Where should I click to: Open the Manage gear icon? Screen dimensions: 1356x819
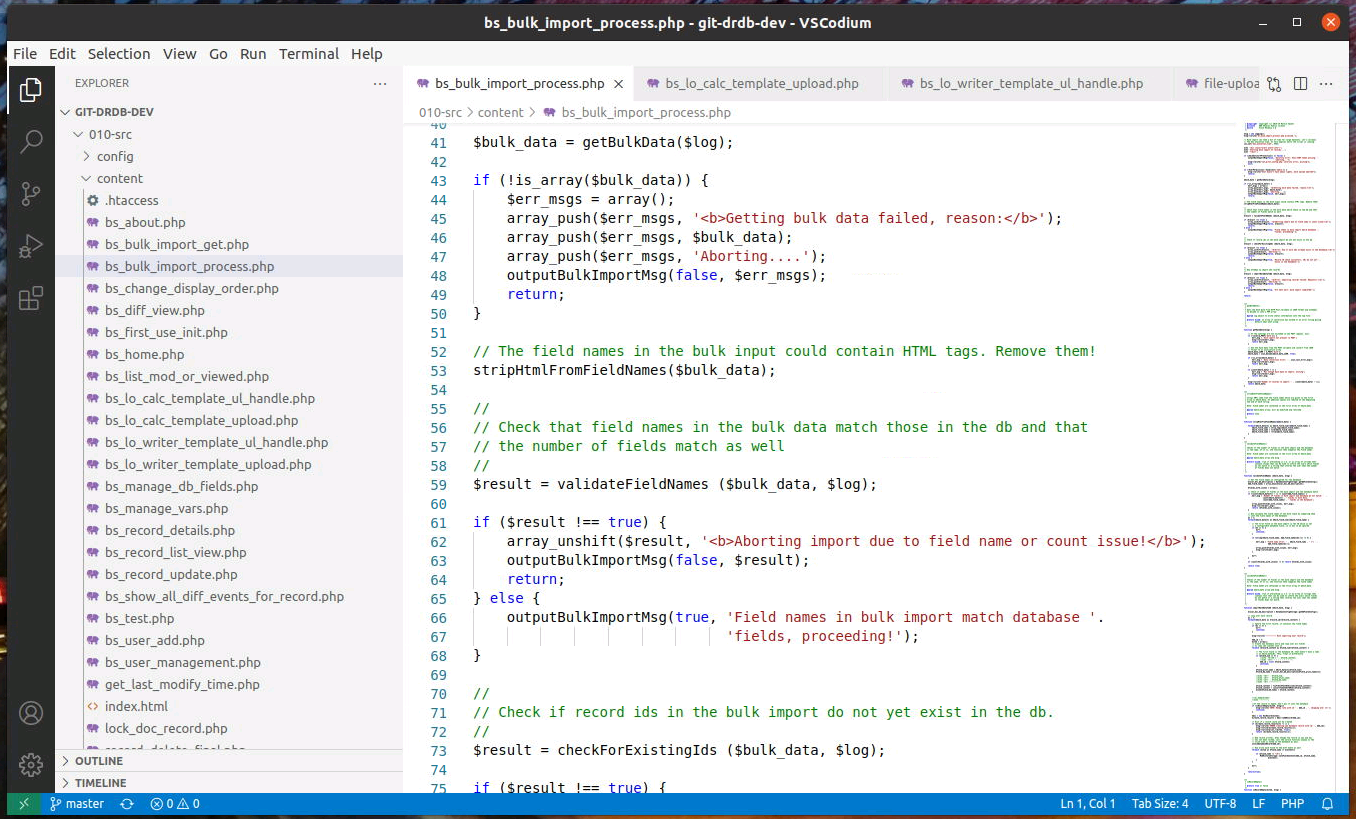click(x=31, y=765)
